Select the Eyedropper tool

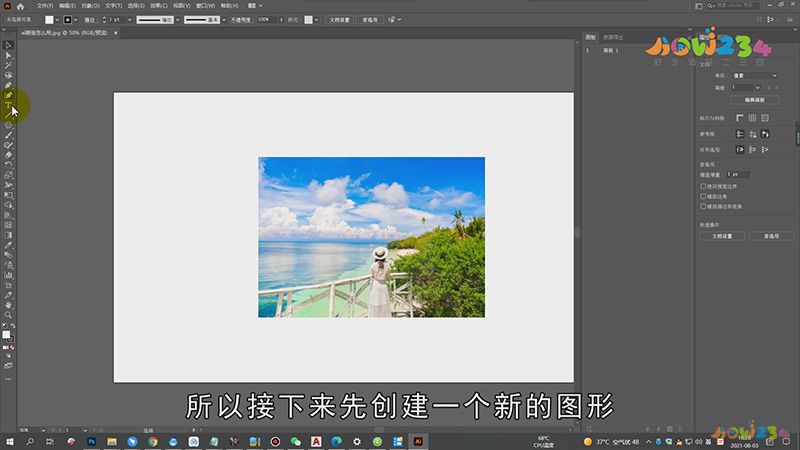[8, 245]
